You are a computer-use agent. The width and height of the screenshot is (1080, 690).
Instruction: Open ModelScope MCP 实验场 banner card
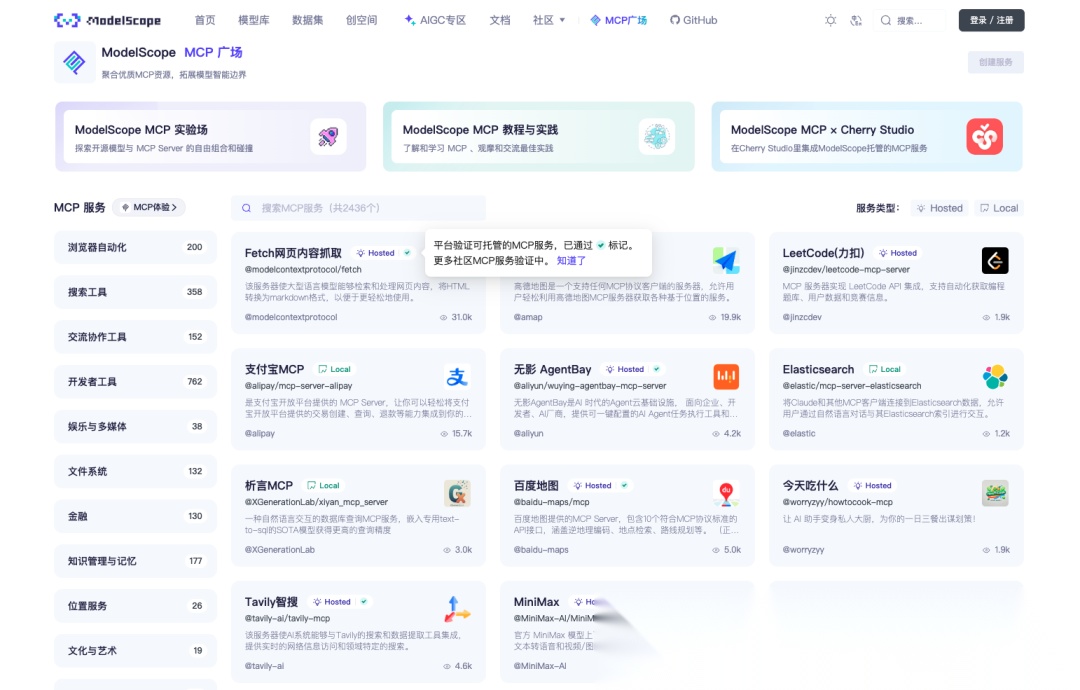210,136
